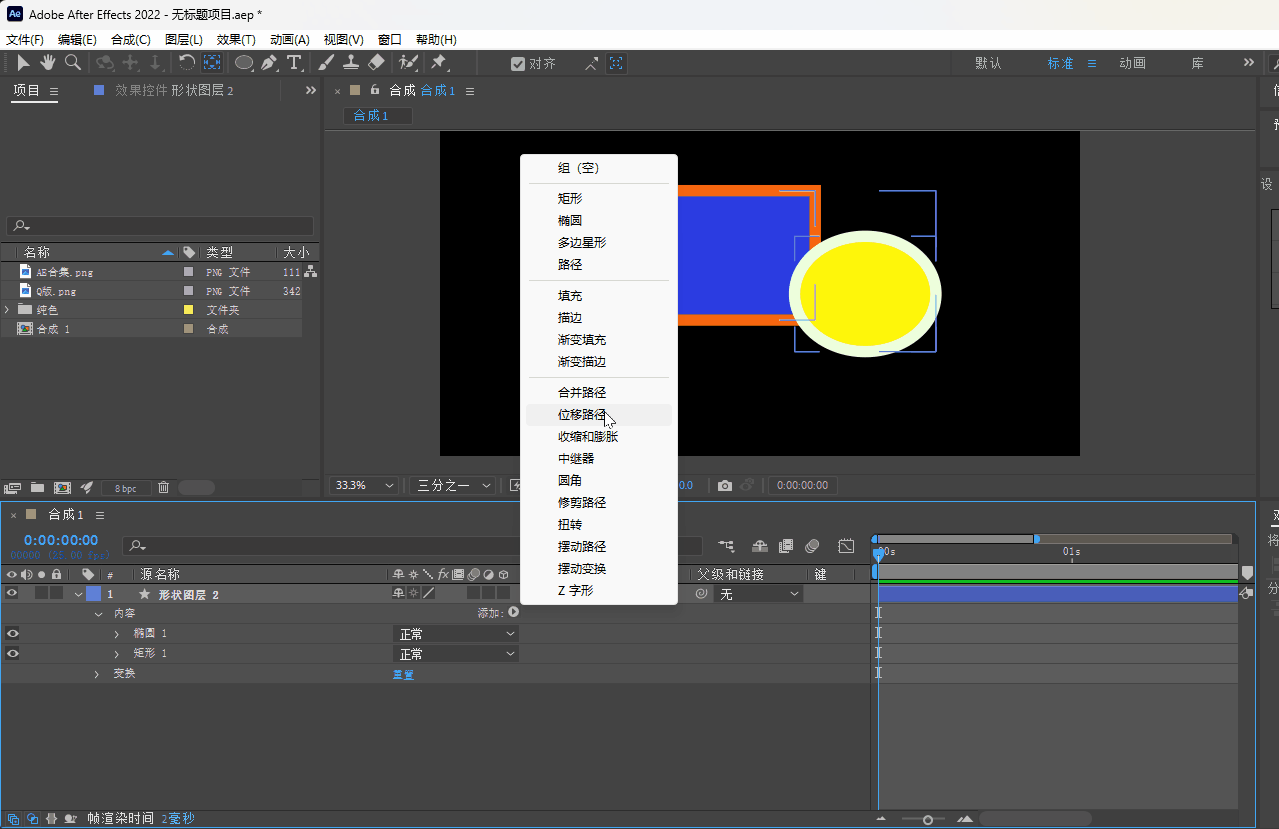1279x829 pixels.
Task: Click the 01s mark on time ruler
Action: tap(1071, 552)
